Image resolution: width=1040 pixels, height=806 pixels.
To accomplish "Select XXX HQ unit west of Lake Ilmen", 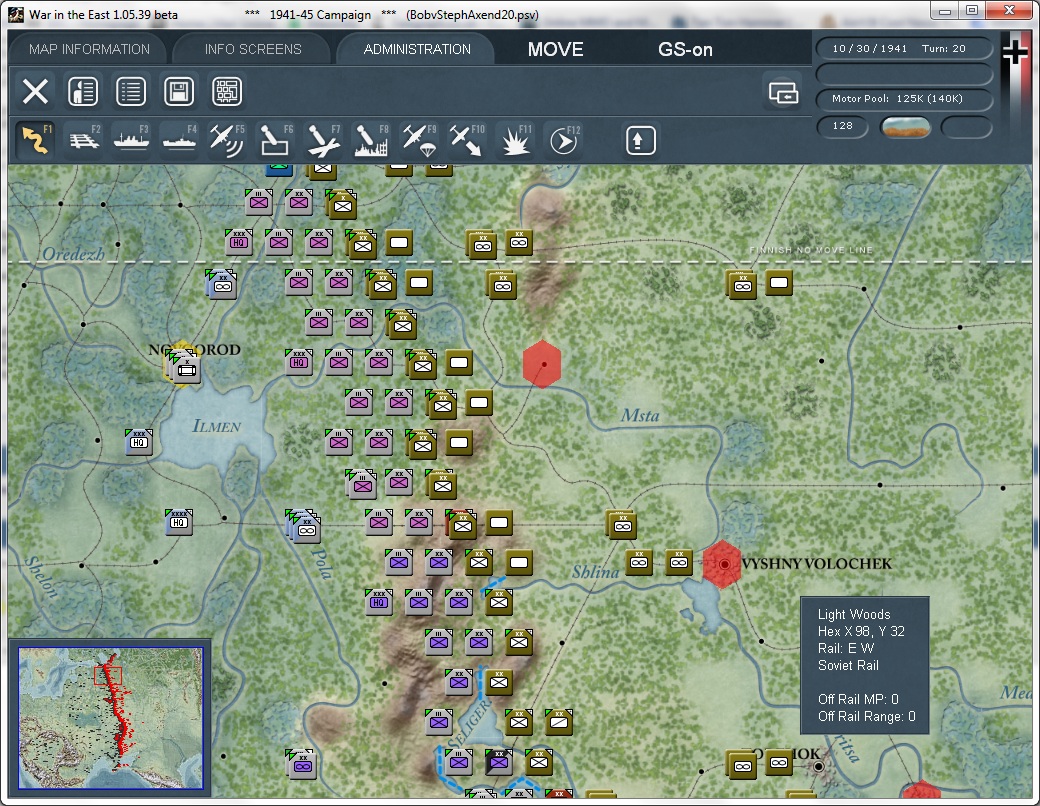I will 139,442.
